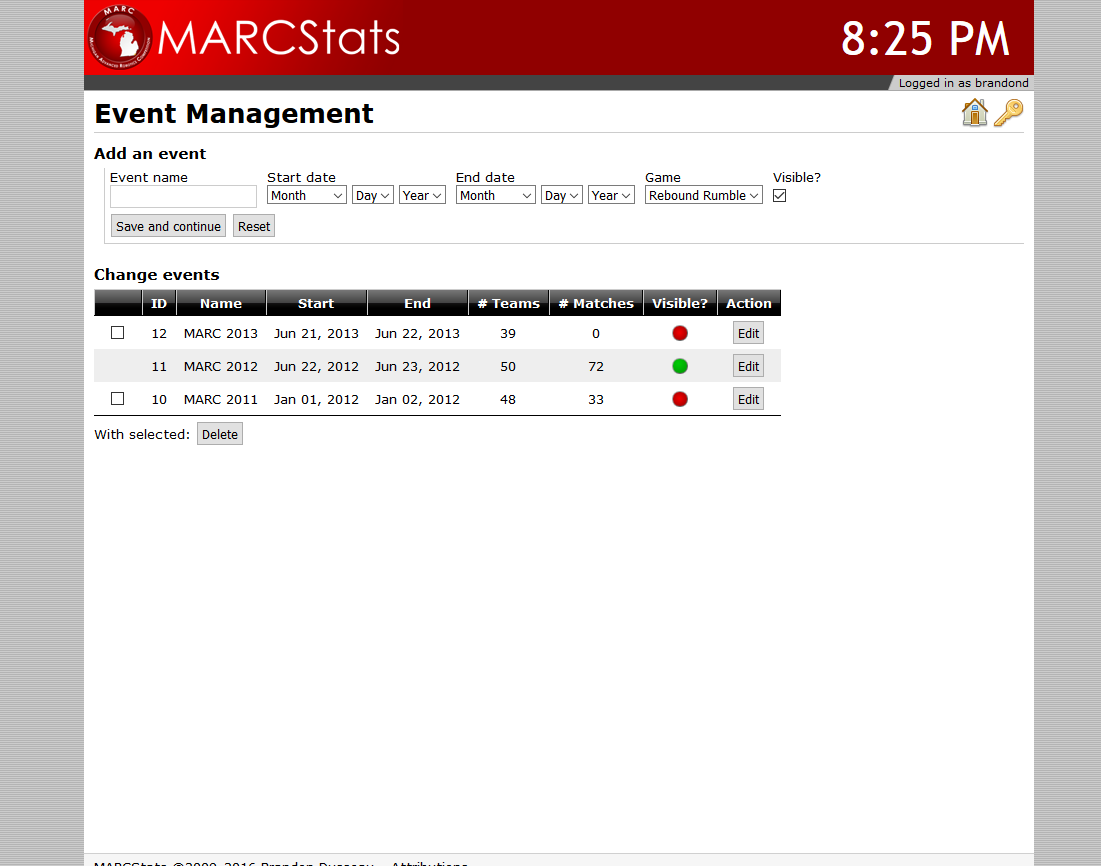Click the Jan 01, 2012 start date
Image resolution: width=1101 pixels, height=866 pixels.
(316, 400)
